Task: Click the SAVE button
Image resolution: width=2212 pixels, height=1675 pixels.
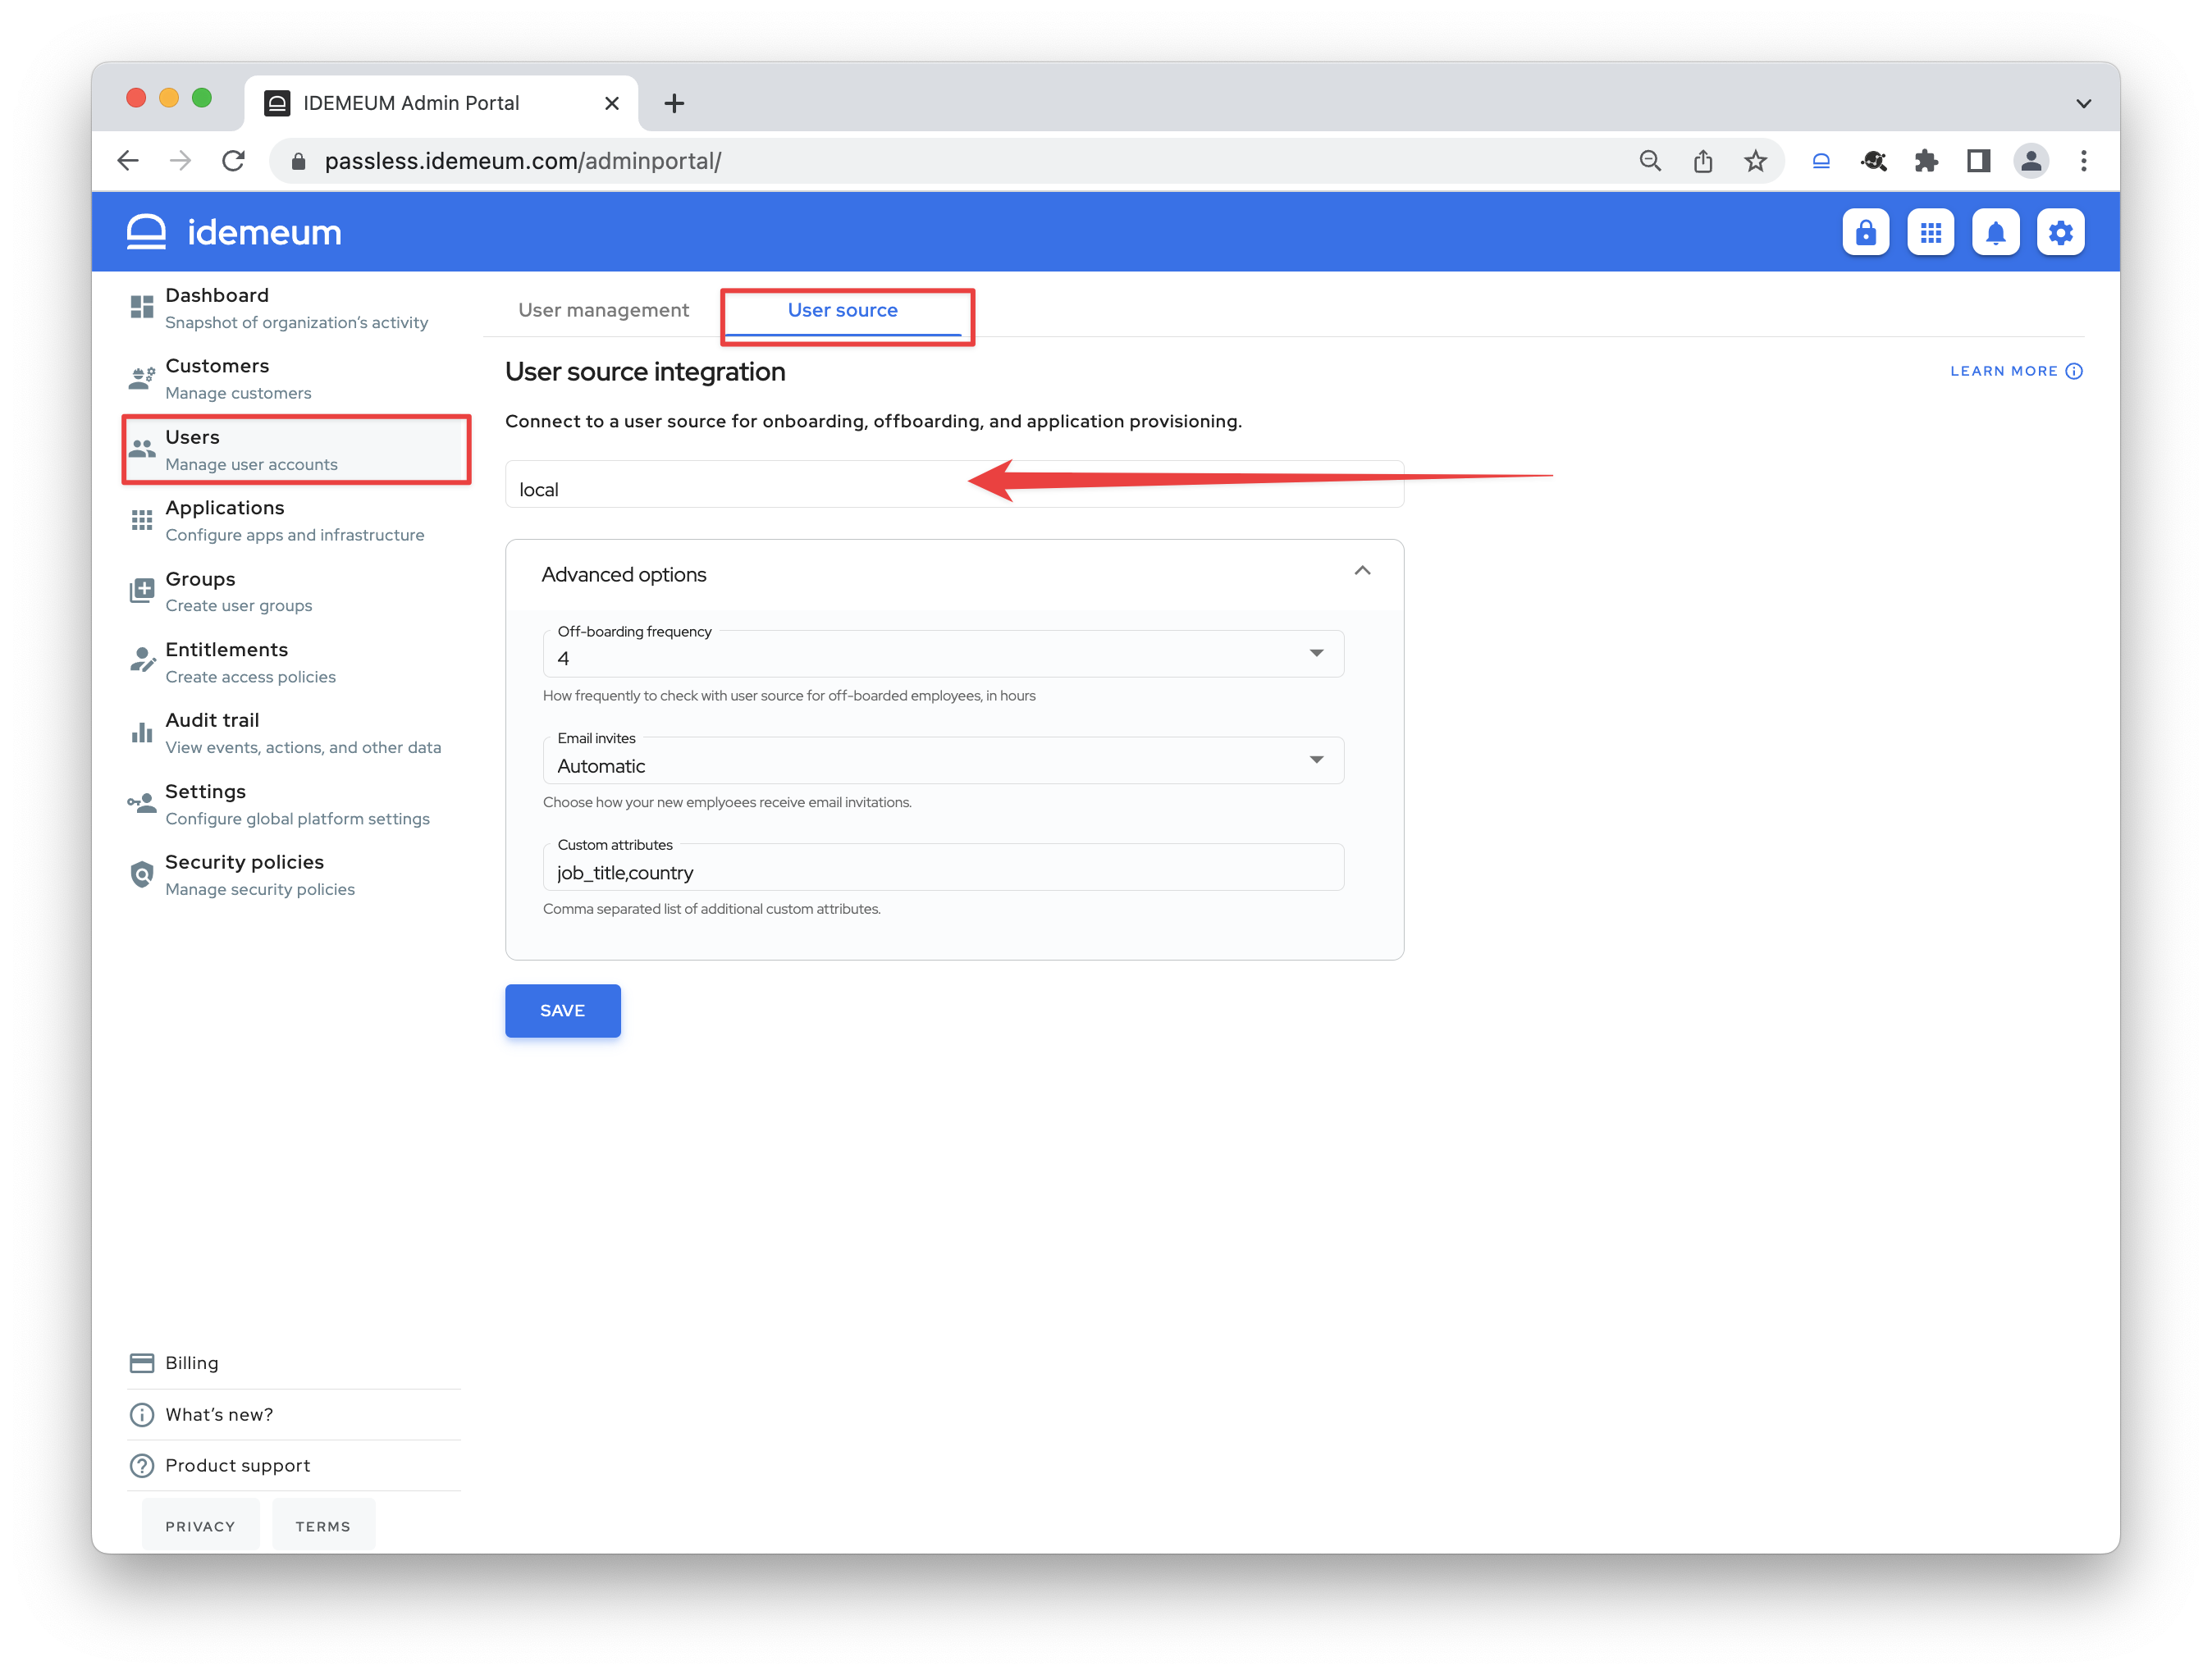Action: pos(562,1010)
